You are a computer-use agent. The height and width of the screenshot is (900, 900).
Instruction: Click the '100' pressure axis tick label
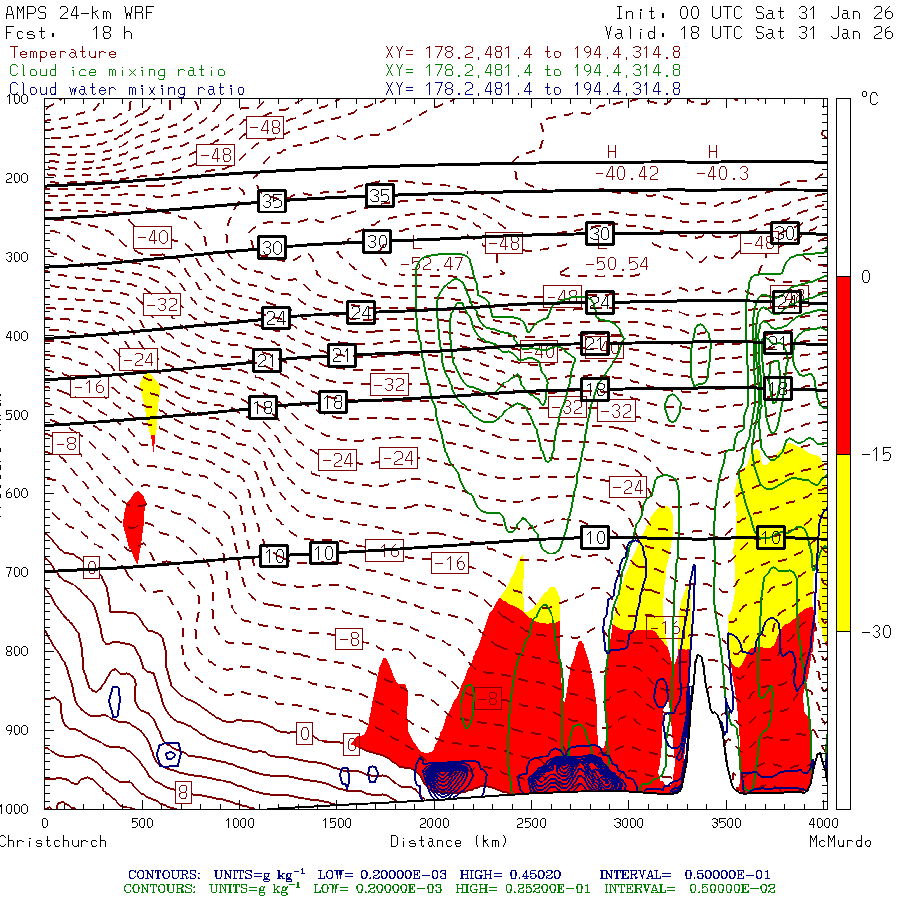(x=17, y=99)
